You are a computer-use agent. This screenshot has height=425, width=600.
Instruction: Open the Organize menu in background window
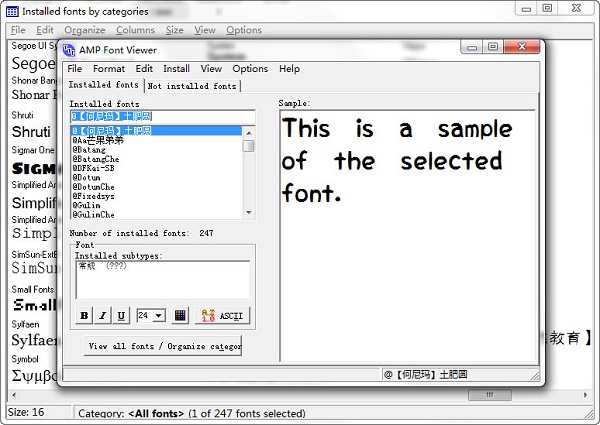pyautogui.click(x=85, y=31)
